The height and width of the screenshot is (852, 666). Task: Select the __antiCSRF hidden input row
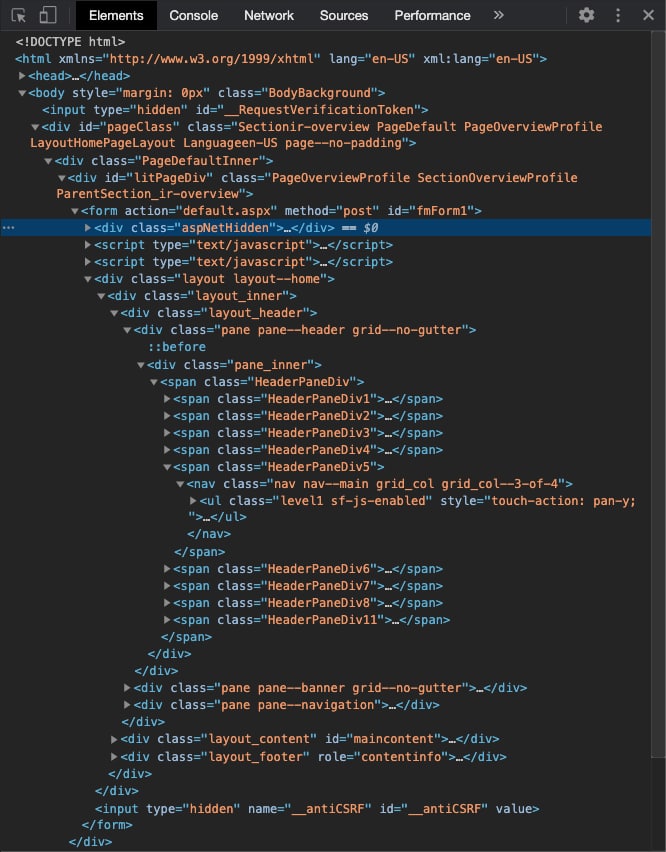pos(317,809)
